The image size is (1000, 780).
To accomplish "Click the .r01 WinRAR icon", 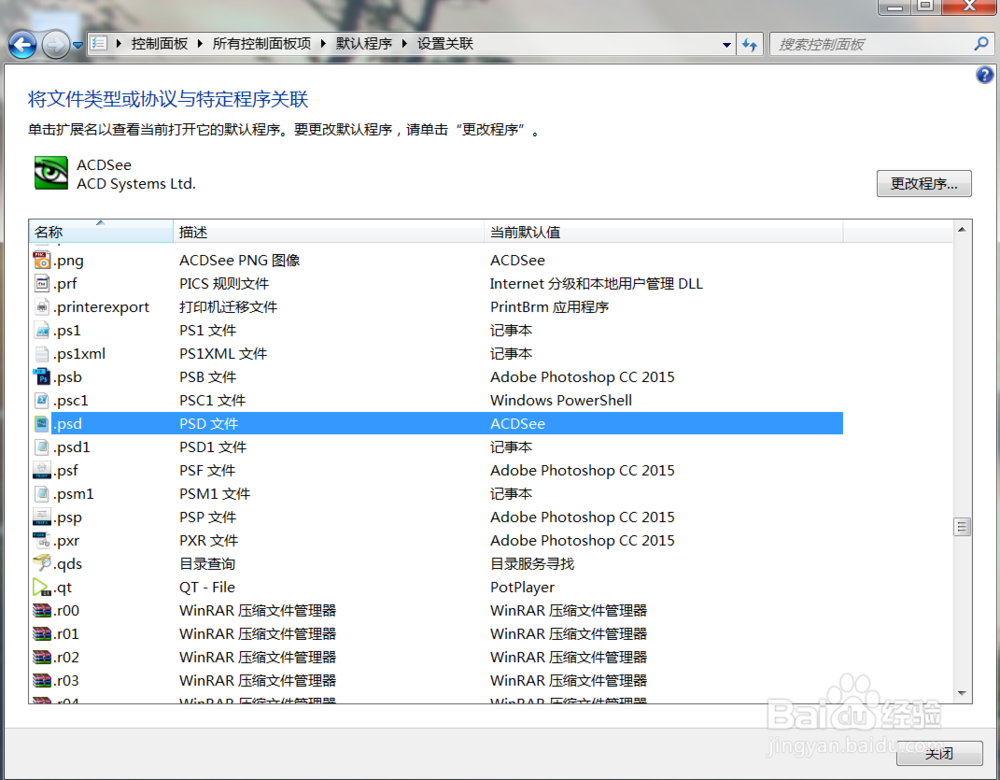I will click(x=41, y=633).
